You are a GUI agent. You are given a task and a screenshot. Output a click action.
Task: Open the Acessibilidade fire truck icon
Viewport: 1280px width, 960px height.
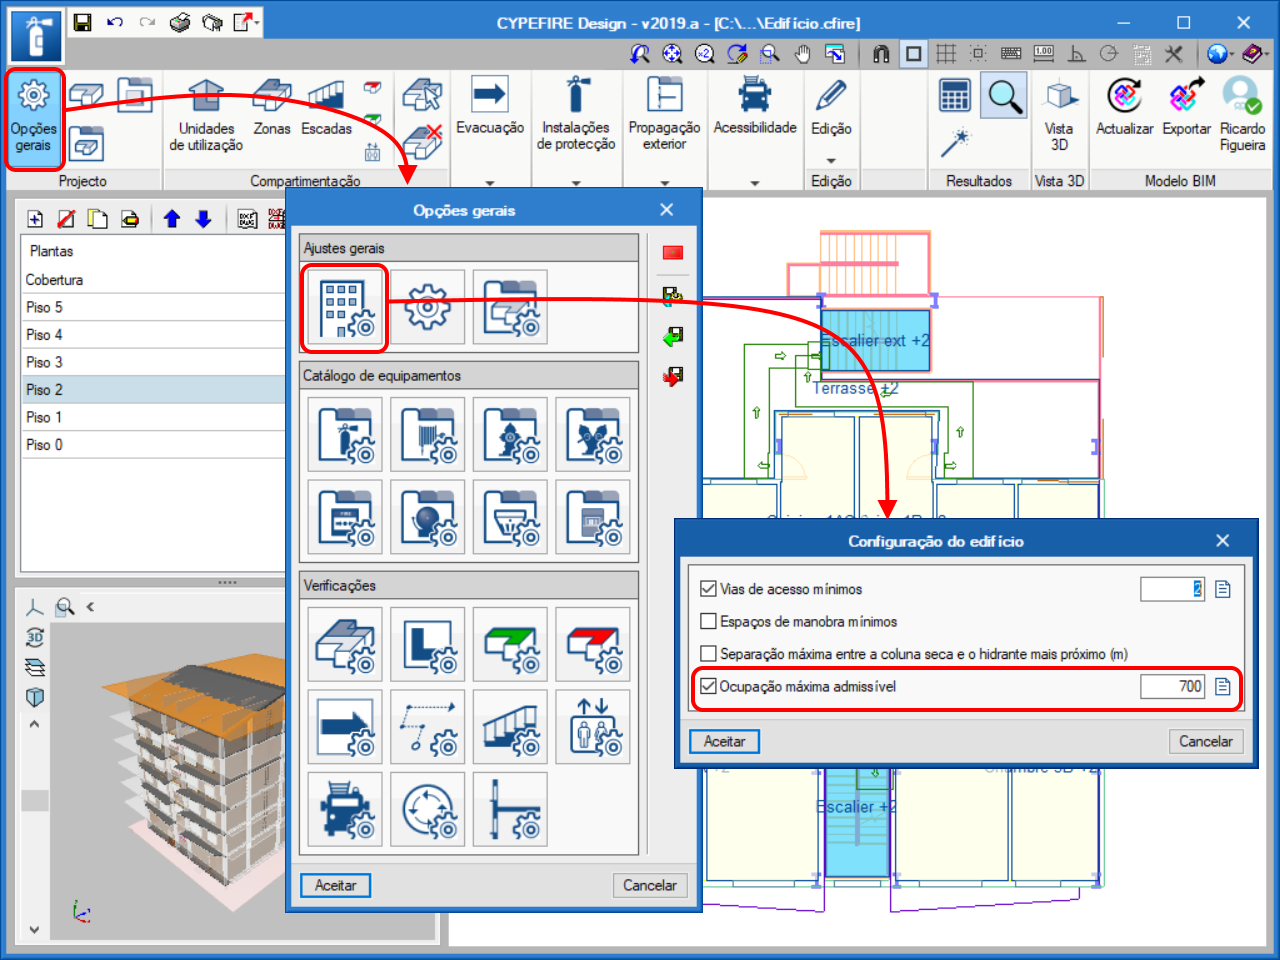coord(755,94)
